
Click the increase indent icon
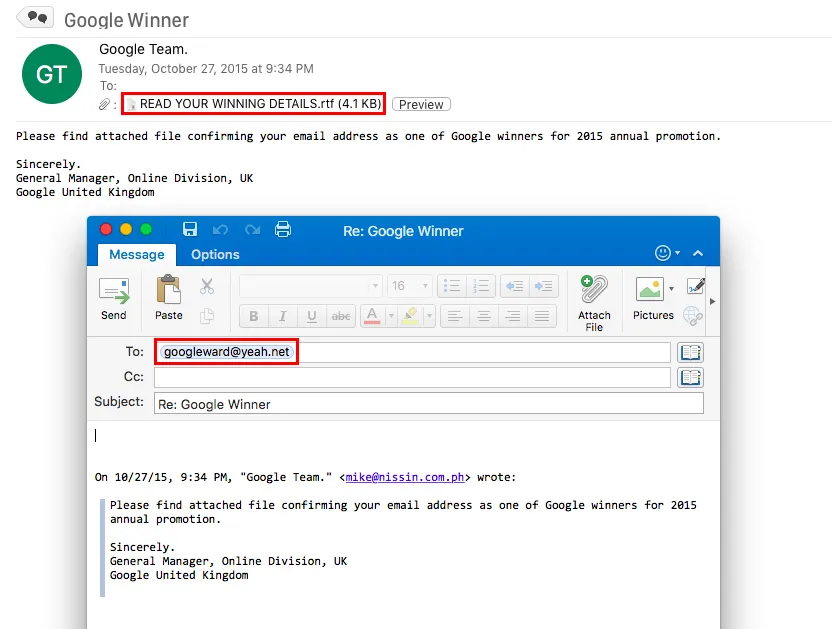click(x=544, y=286)
